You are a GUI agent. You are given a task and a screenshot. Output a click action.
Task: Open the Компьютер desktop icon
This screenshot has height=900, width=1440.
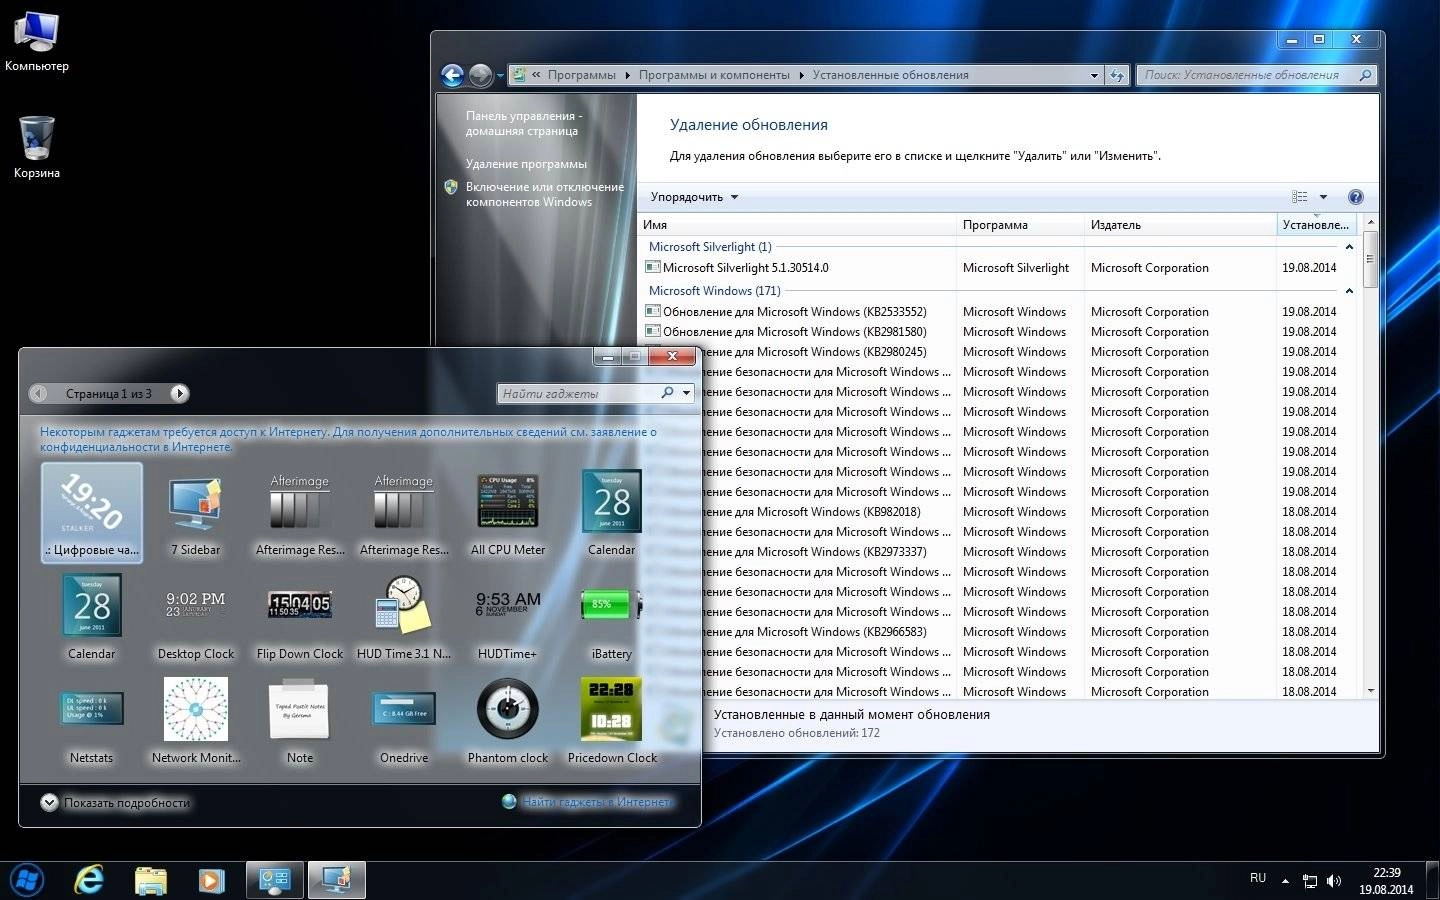[37, 42]
